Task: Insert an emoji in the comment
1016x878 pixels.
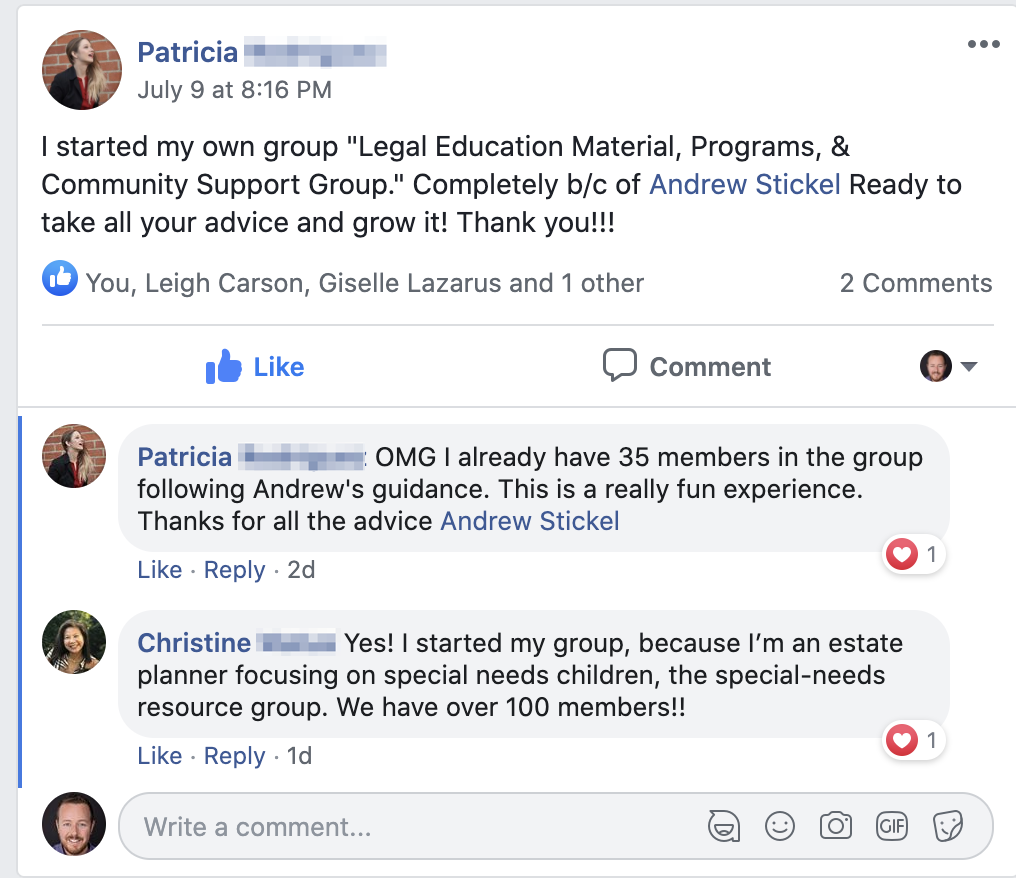Action: [779, 825]
